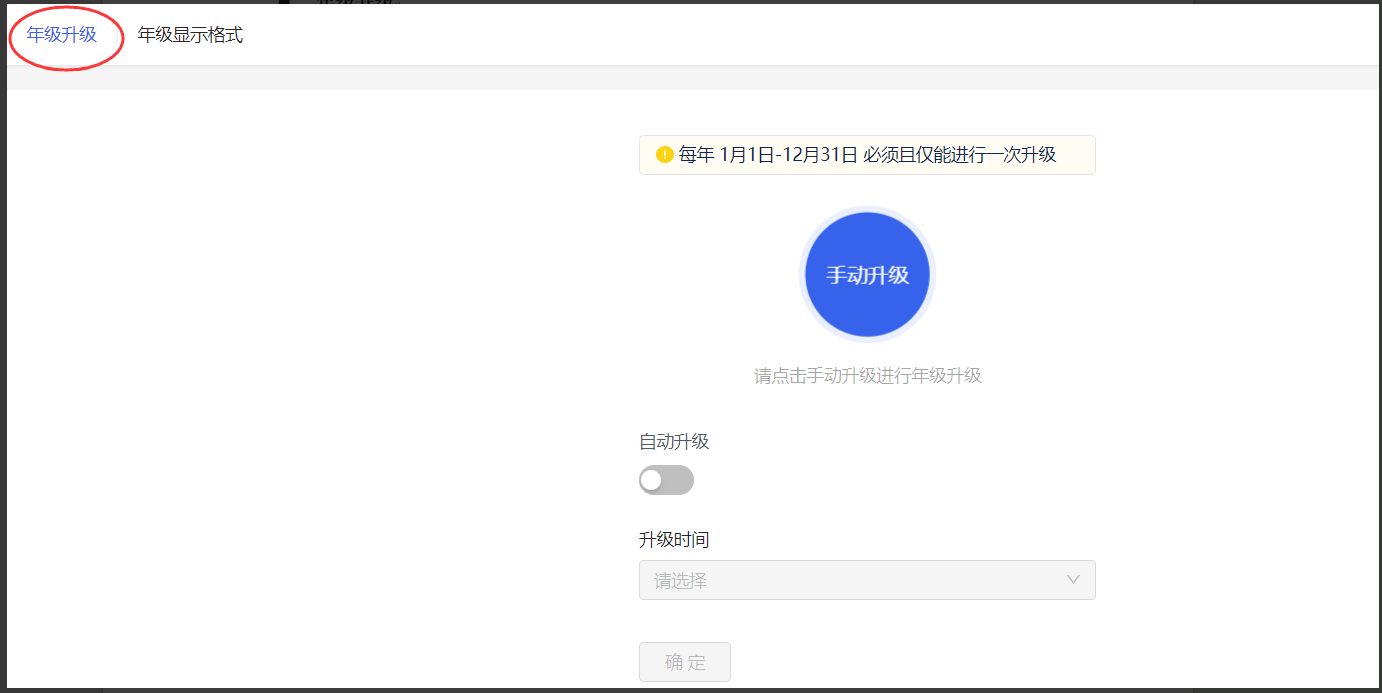Click the 确定 button
Viewport: 1382px width, 693px height.
(685, 662)
